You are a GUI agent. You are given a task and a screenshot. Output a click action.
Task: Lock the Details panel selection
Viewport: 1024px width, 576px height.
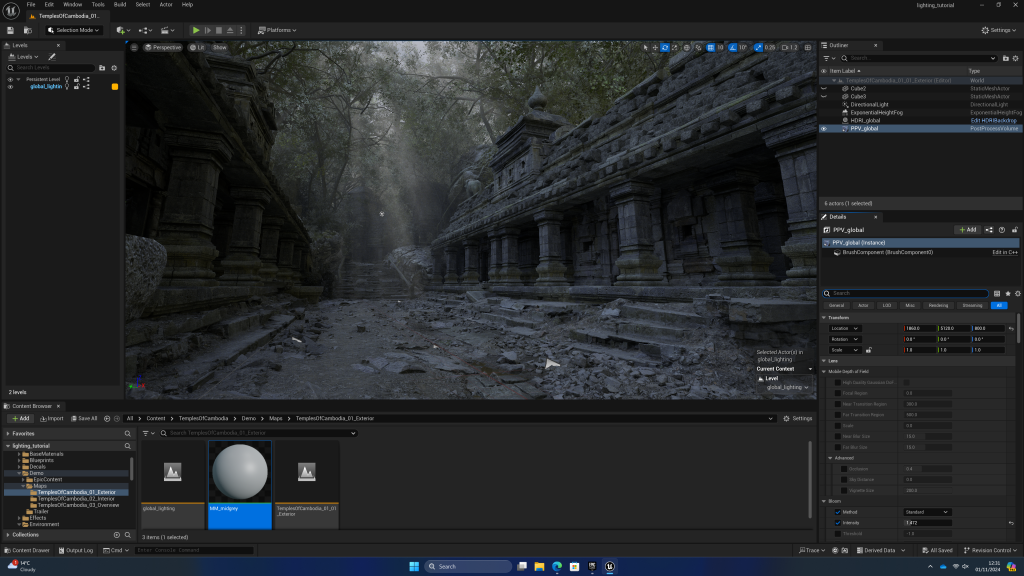[x=1015, y=230]
